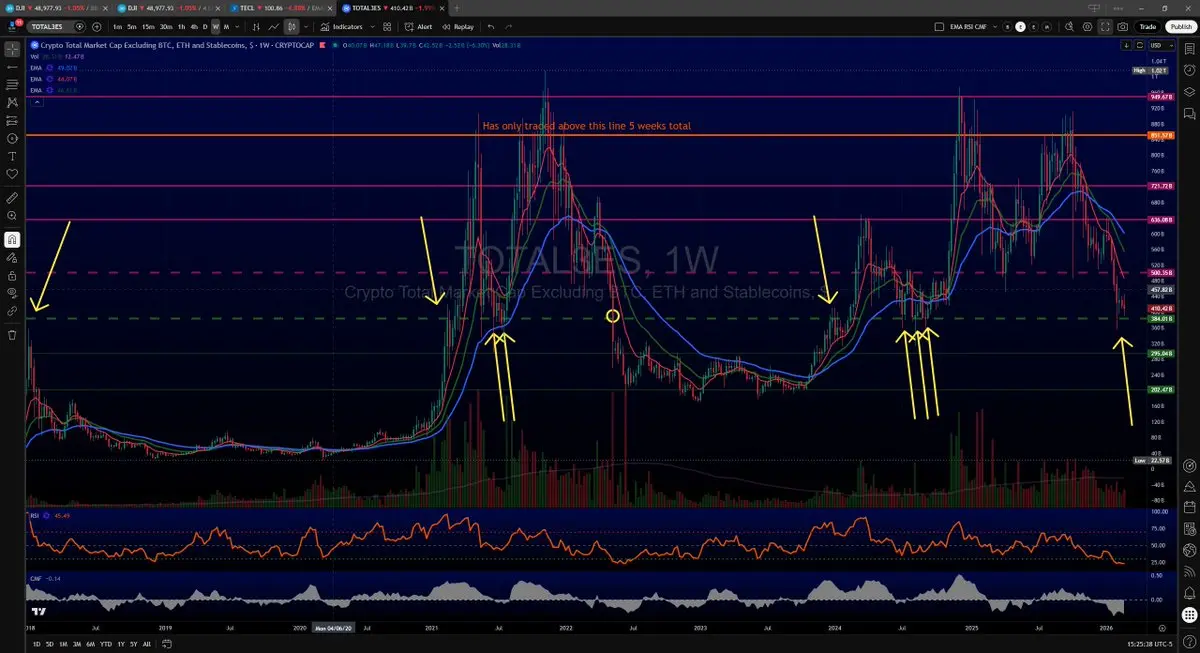Open the indicator templates grid icon

[387, 27]
